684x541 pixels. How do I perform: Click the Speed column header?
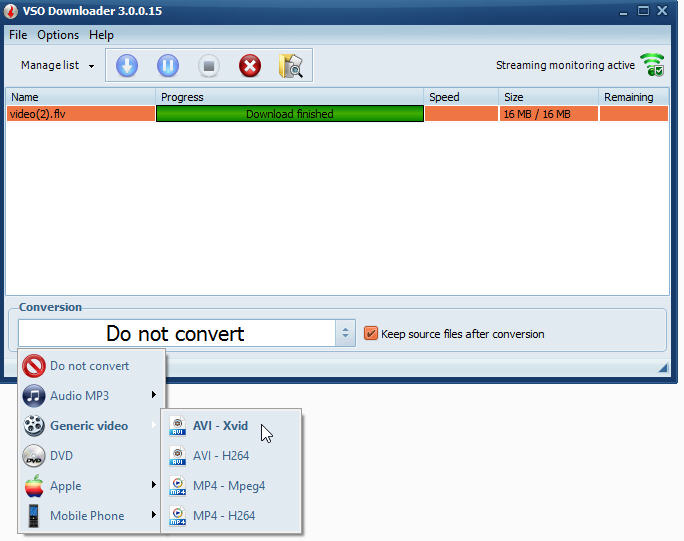461,97
